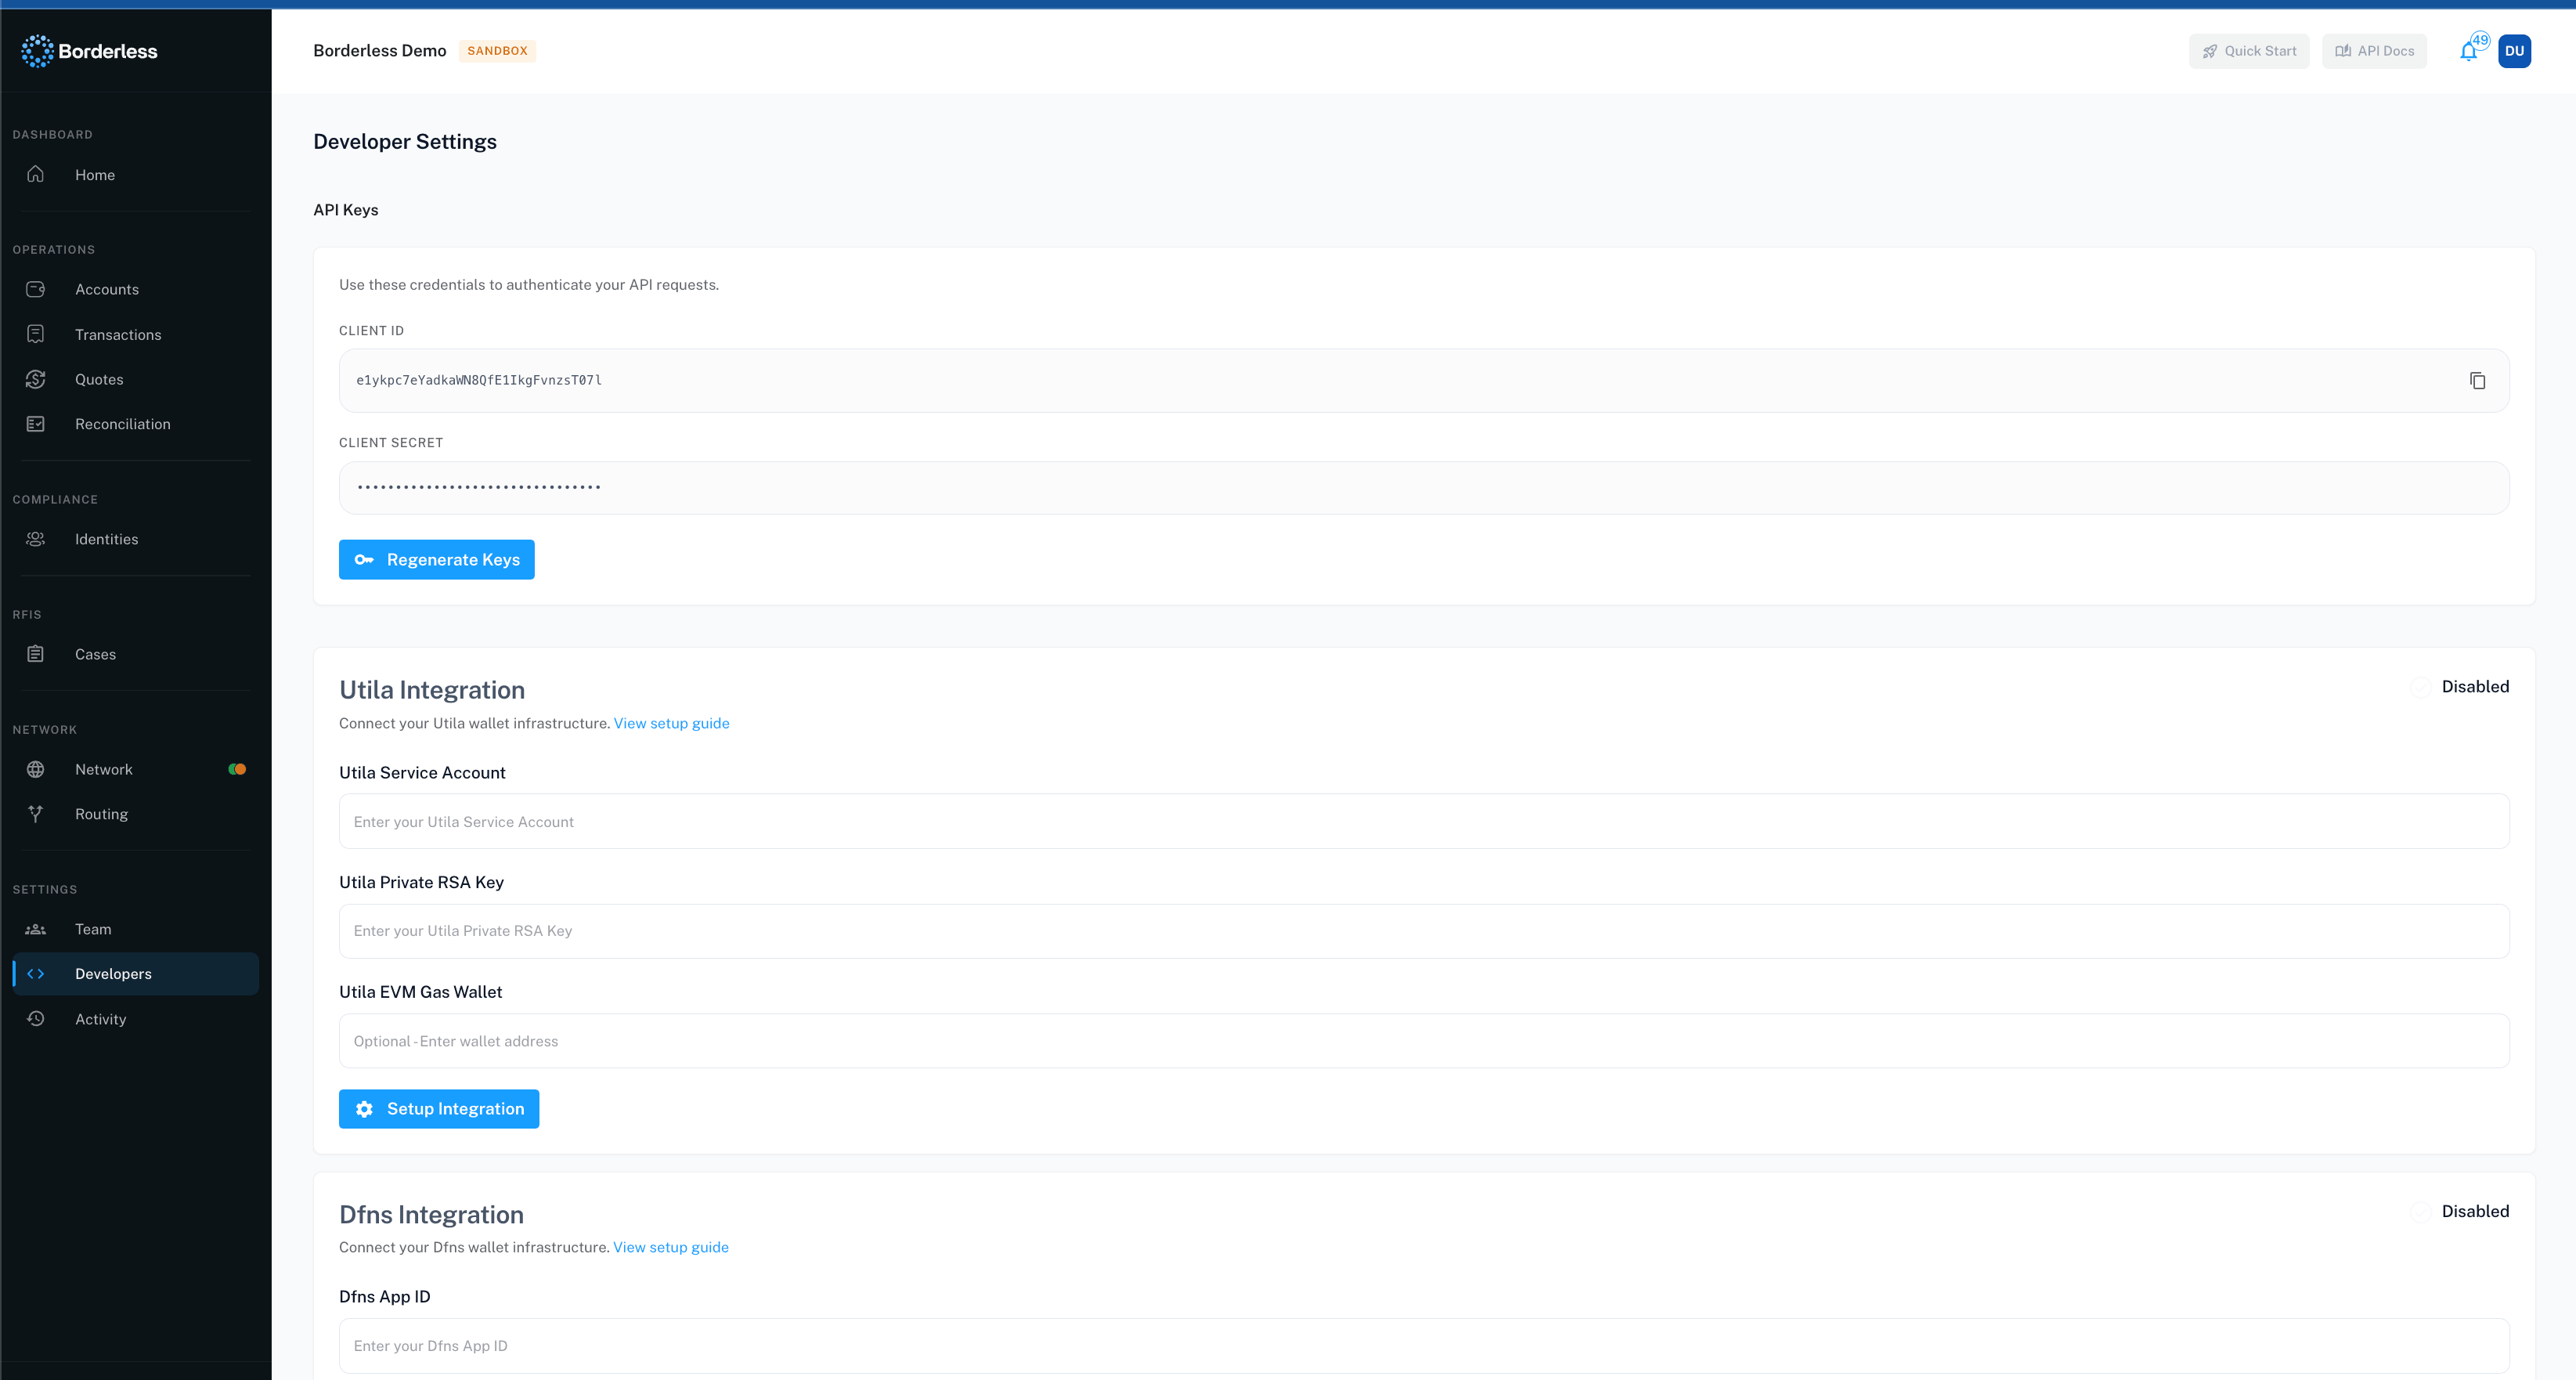Open Cases under RFIs
The height and width of the screenshot is (1380, 2576).
135,654
